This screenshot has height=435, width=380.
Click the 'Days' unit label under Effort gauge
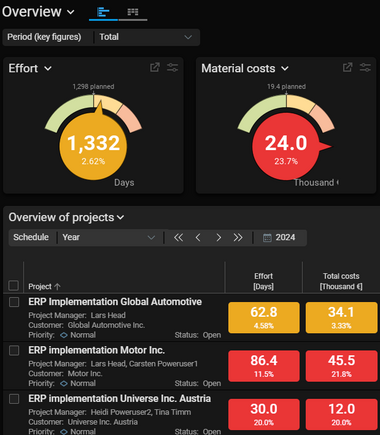pyautogui.click(x=124, y=183)
